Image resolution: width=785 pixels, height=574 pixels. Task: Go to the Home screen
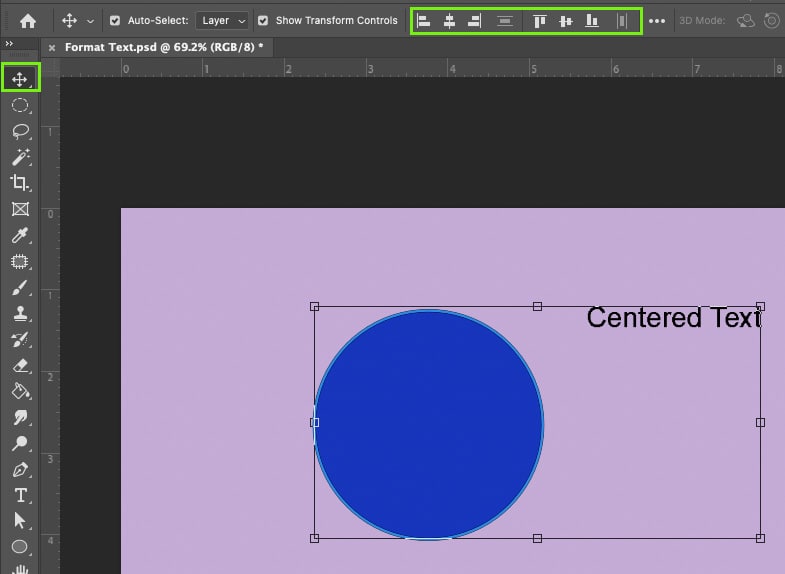click(28, 20)
